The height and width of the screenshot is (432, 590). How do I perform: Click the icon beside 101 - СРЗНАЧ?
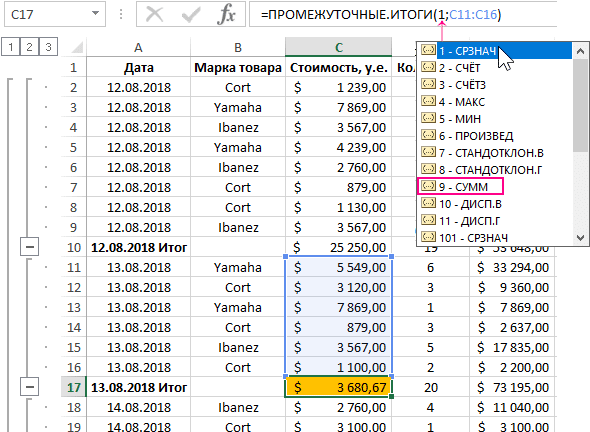(x=428, y=237)
